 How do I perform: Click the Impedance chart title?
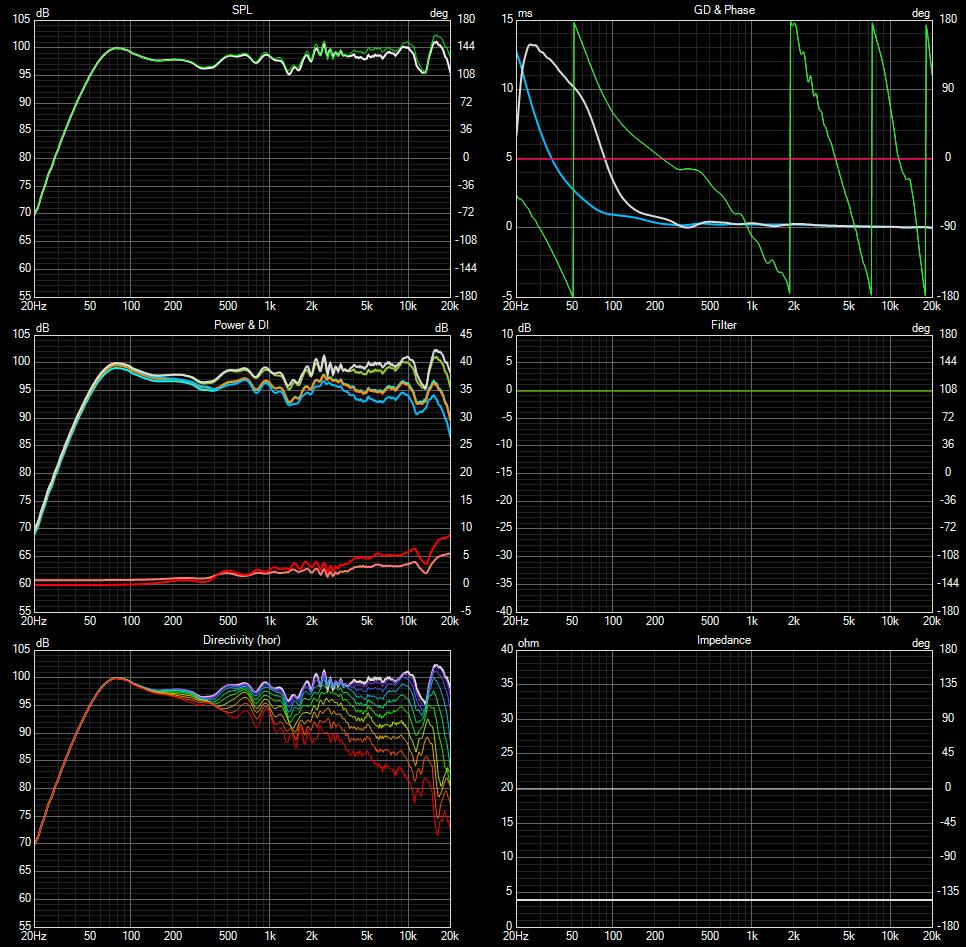(x=724, y=640)
